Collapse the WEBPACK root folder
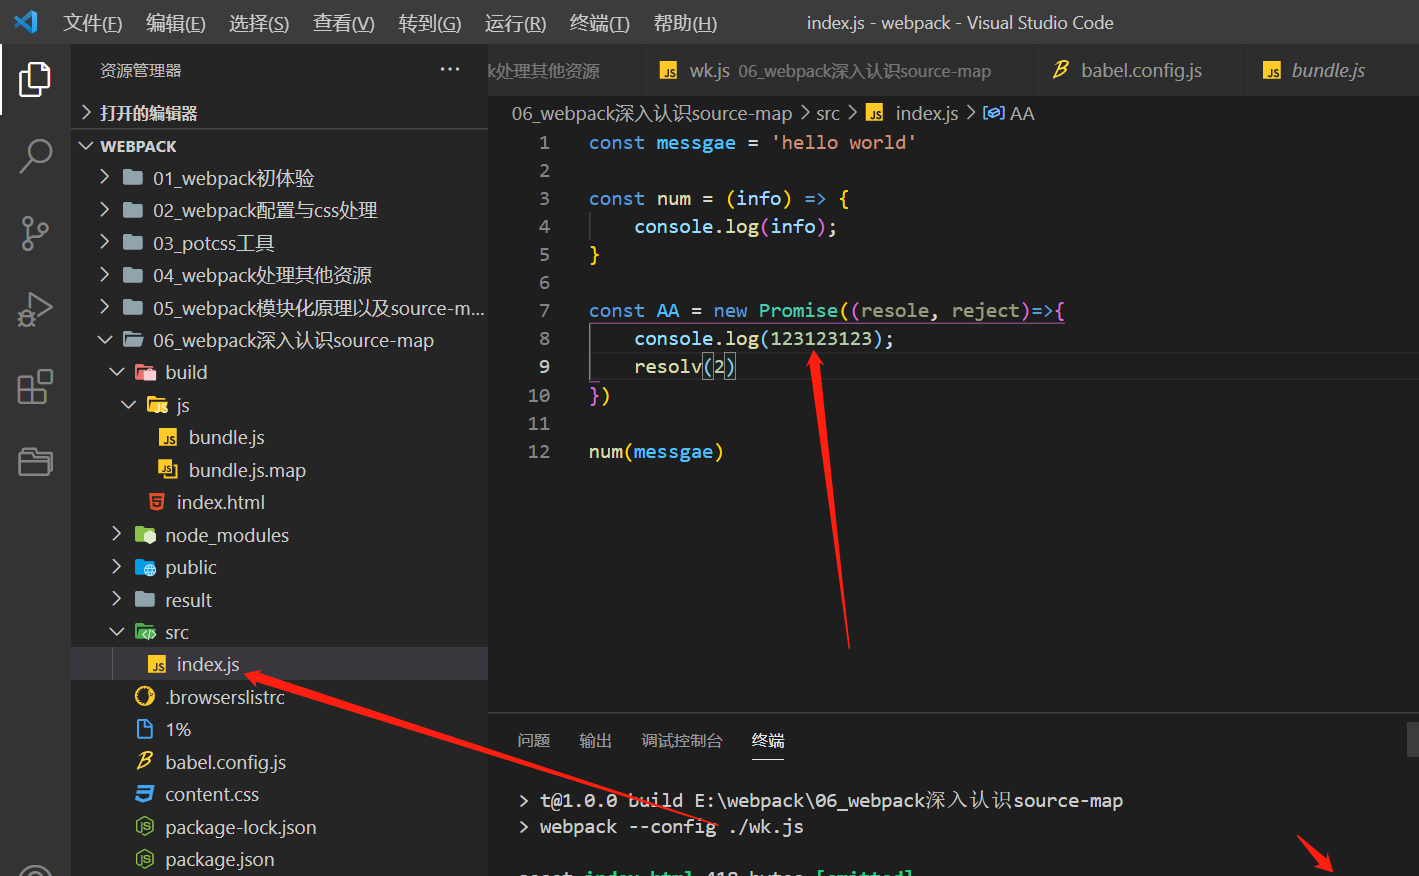 (87, 146)
